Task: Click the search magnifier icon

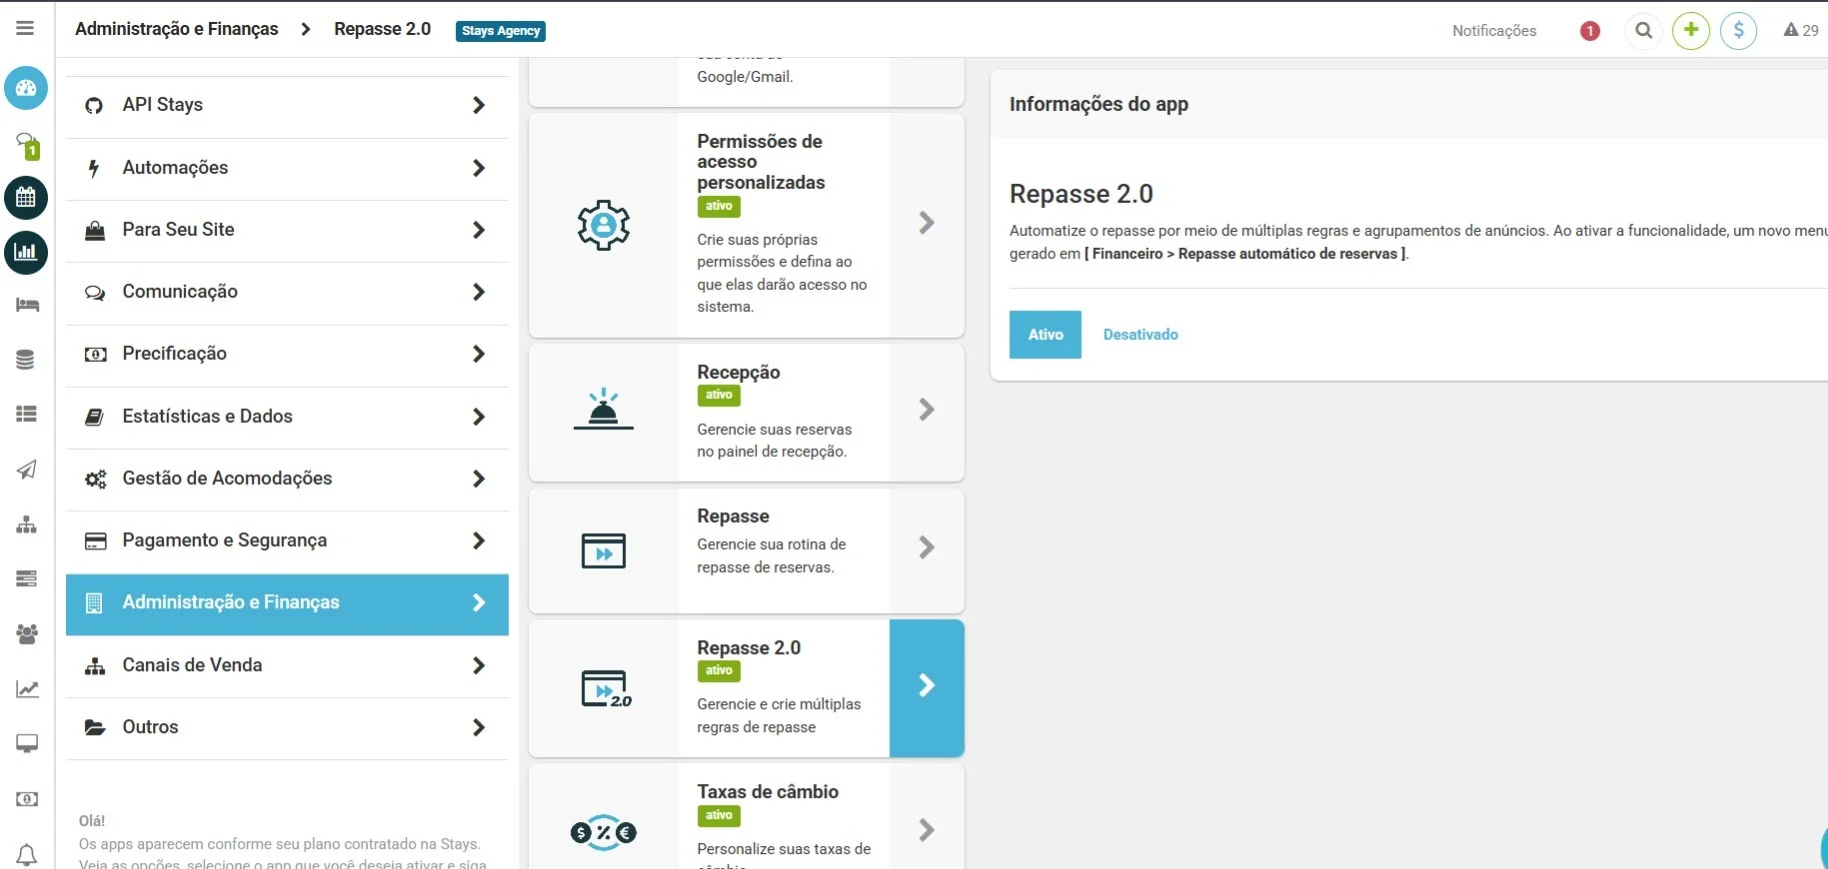Action: pos(1643,30)
